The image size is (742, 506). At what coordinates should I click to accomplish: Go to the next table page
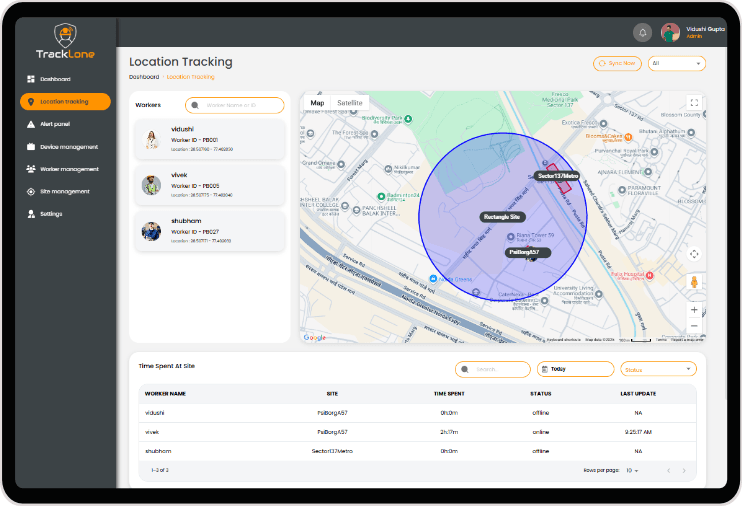click(x=684, y=470)
